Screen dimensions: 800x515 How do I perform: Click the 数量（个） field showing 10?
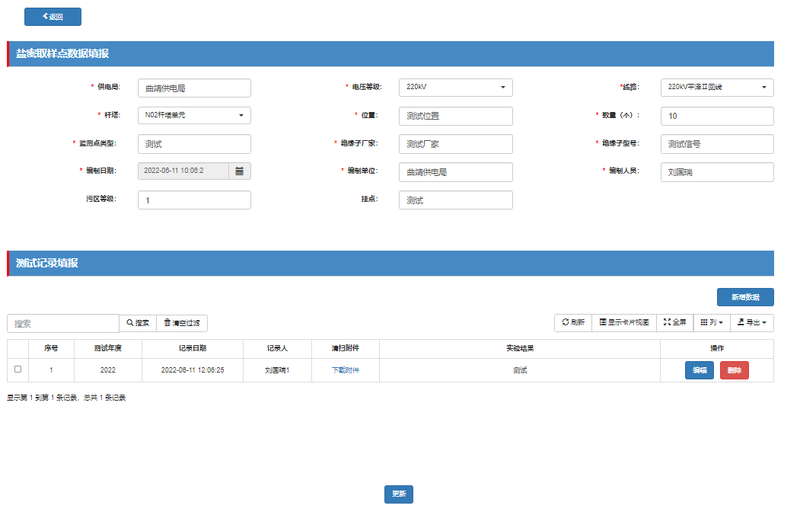tap(717, 116)
